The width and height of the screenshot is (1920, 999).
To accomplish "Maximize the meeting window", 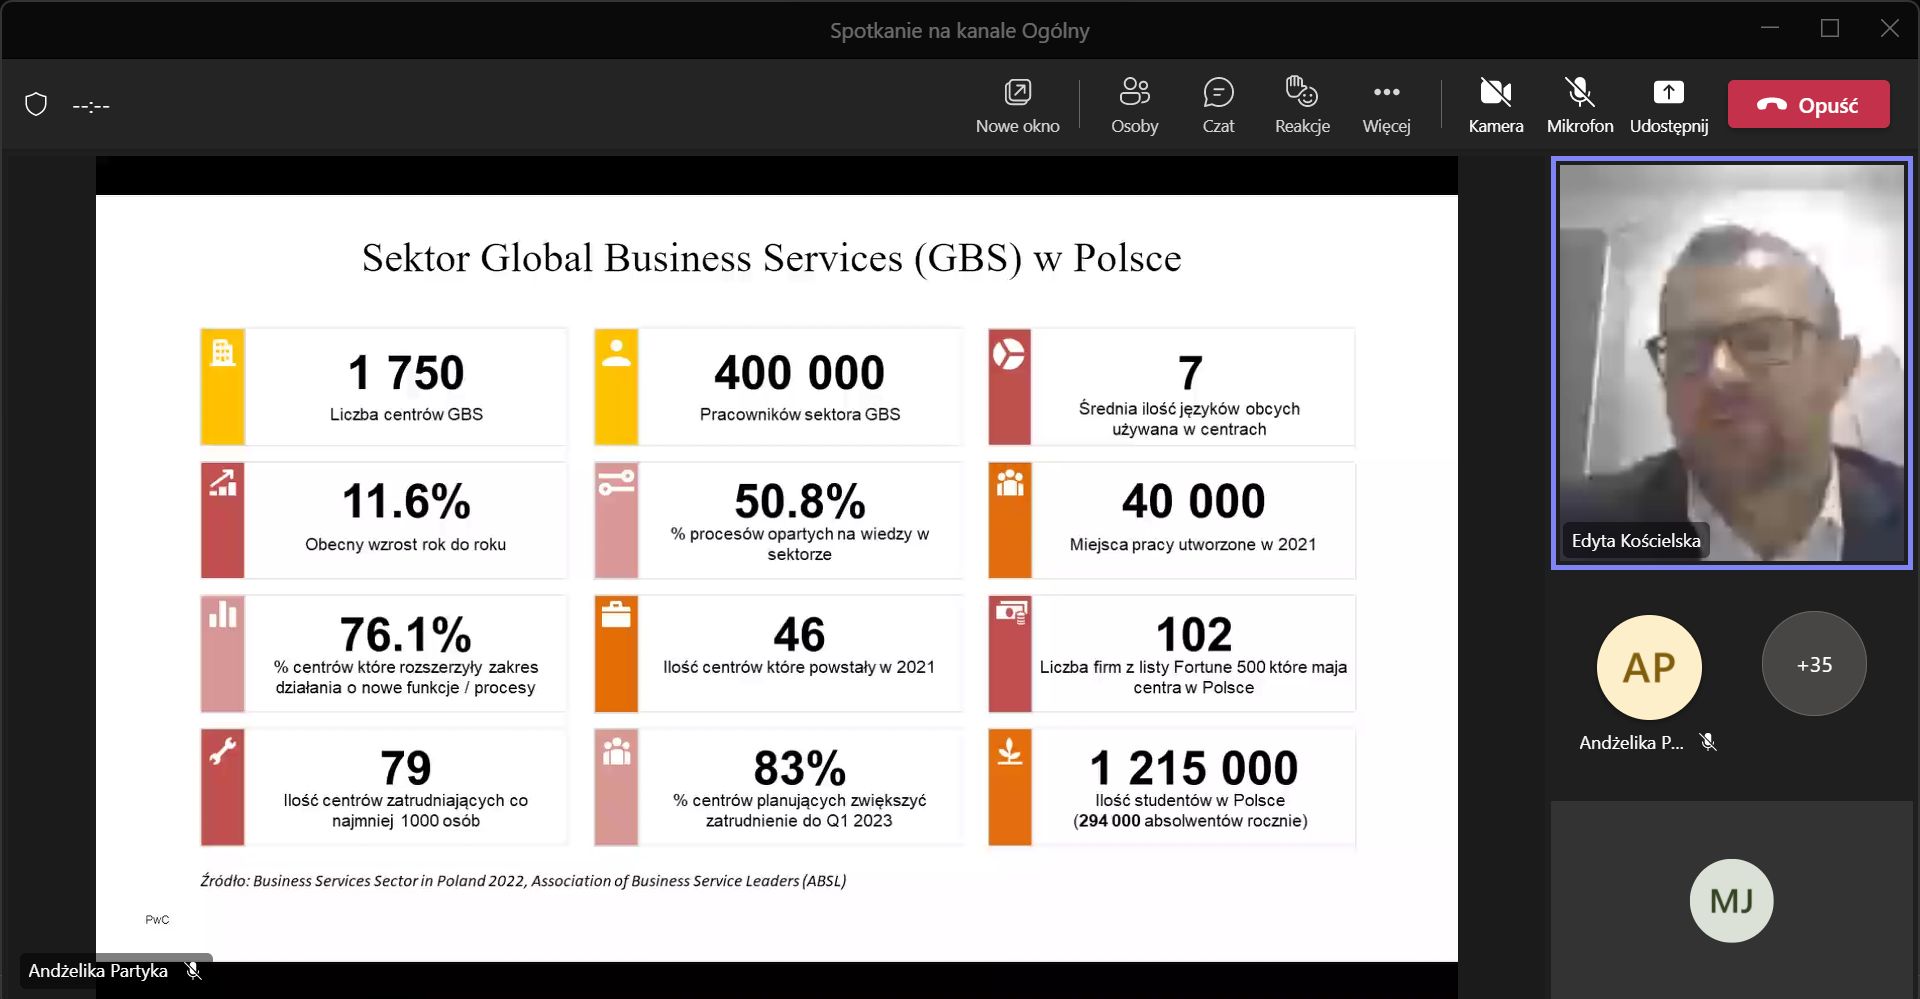I will (x=1829, y=29).
